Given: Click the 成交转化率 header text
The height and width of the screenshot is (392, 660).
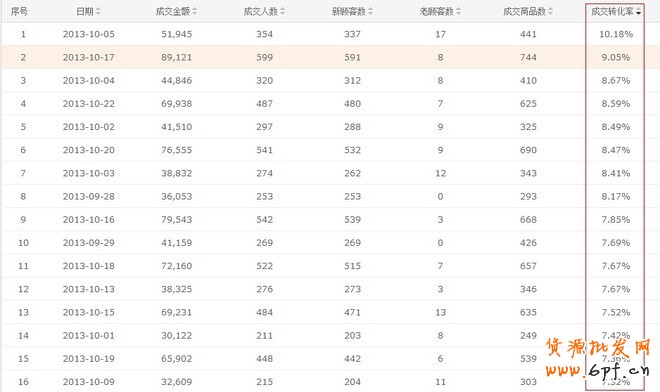Looking at the screenshot, I should point(612,11).
